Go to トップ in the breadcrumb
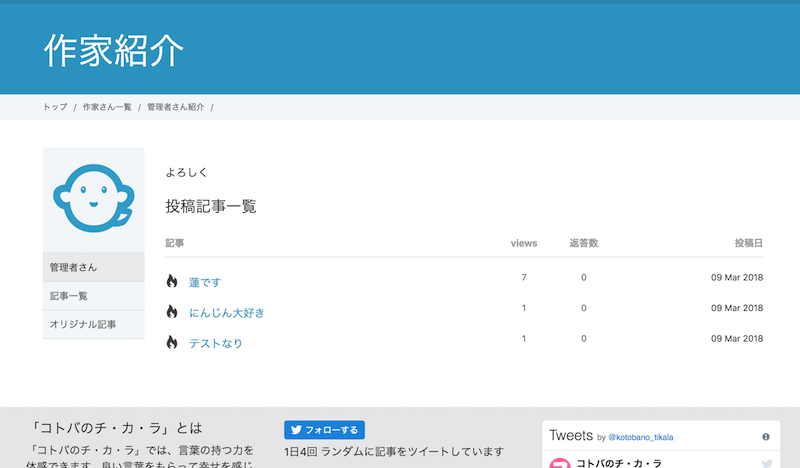Image resolution: width=800 pixels, height=468 pixels. 55,107
